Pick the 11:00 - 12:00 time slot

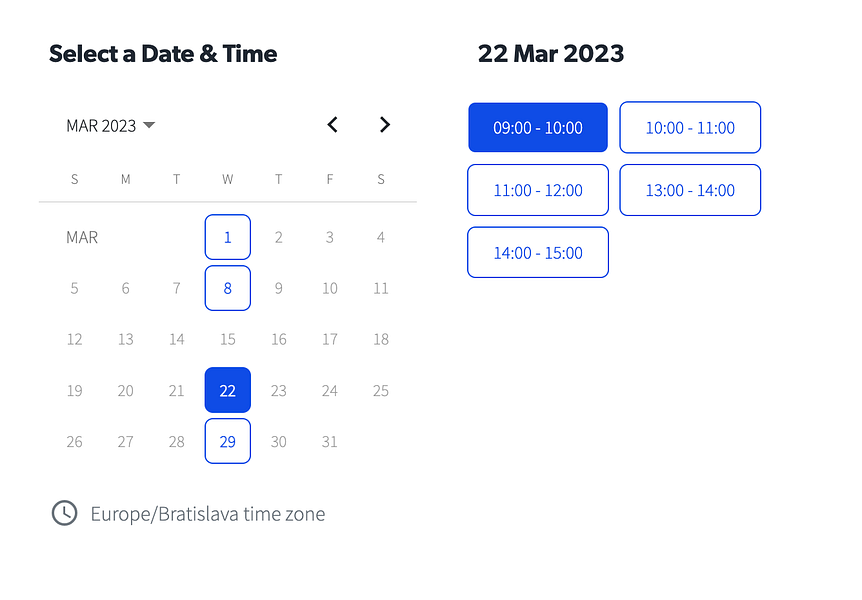point(538,190)
